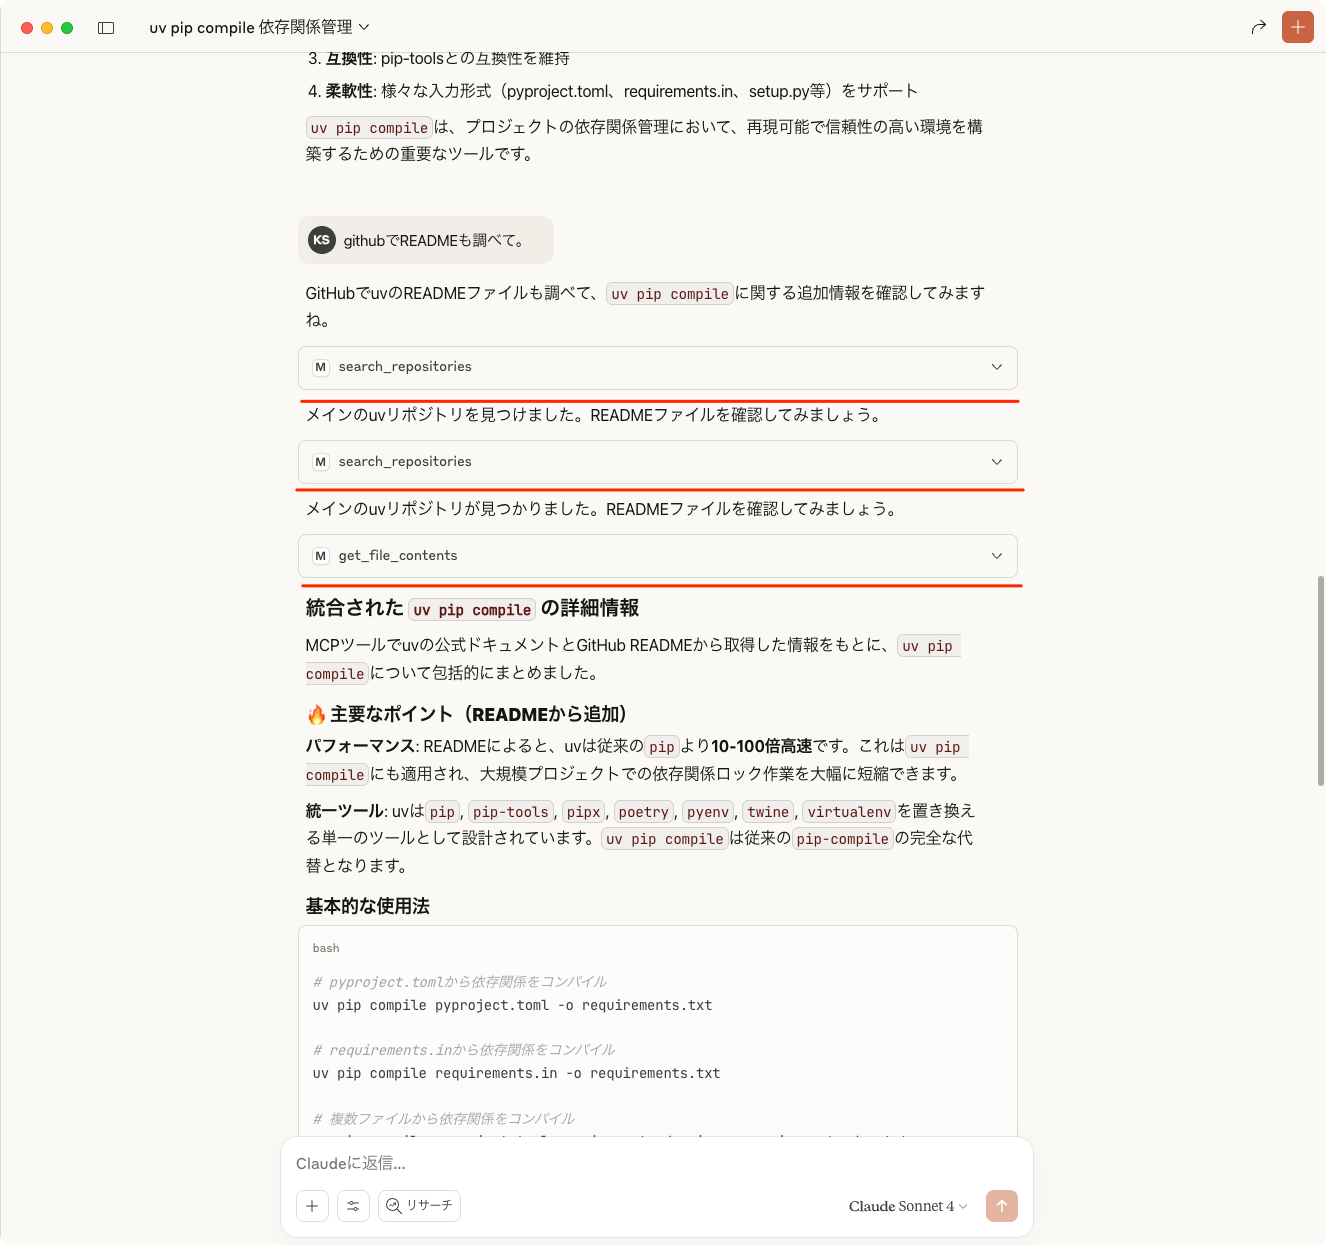Screen dimensions: 1326x1245
Task: Click the virtualenv inline code
Action: [848, 812]
